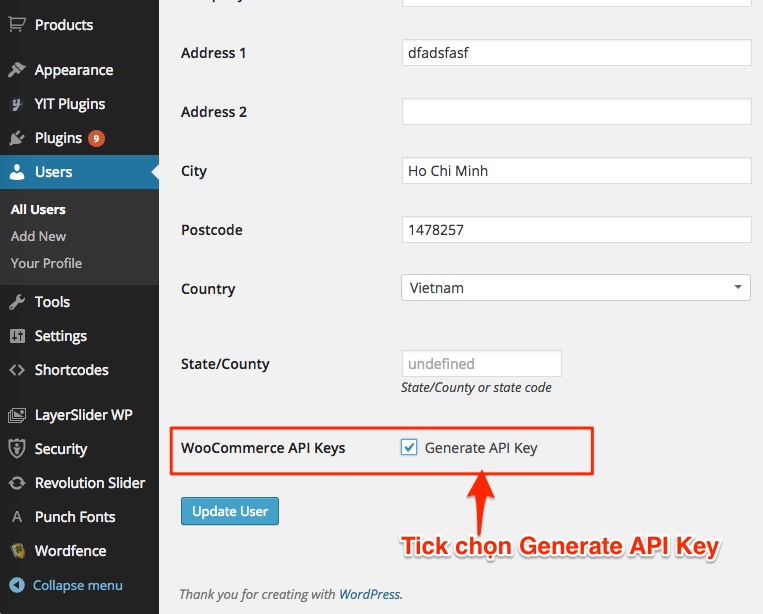Click the Users person icon

pos(17,172)
